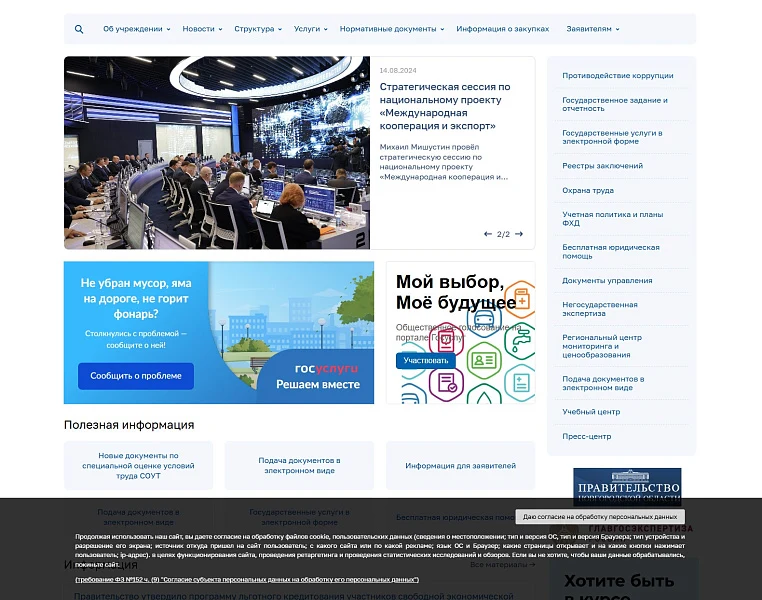Open «Негосударственная экспертиза» sidebar link
762x600 pixels.
coord(600,309)
